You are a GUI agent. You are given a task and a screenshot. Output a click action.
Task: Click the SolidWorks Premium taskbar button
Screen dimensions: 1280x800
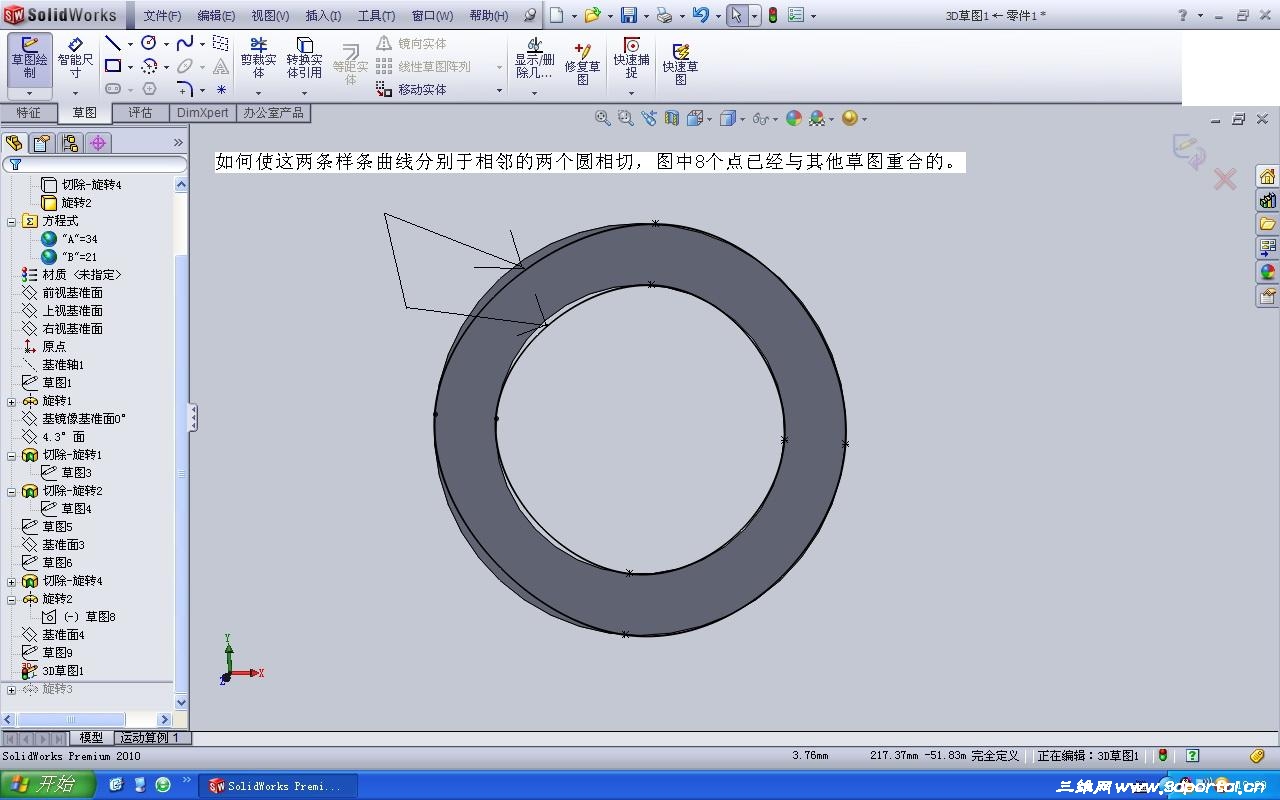coord(278,786)
